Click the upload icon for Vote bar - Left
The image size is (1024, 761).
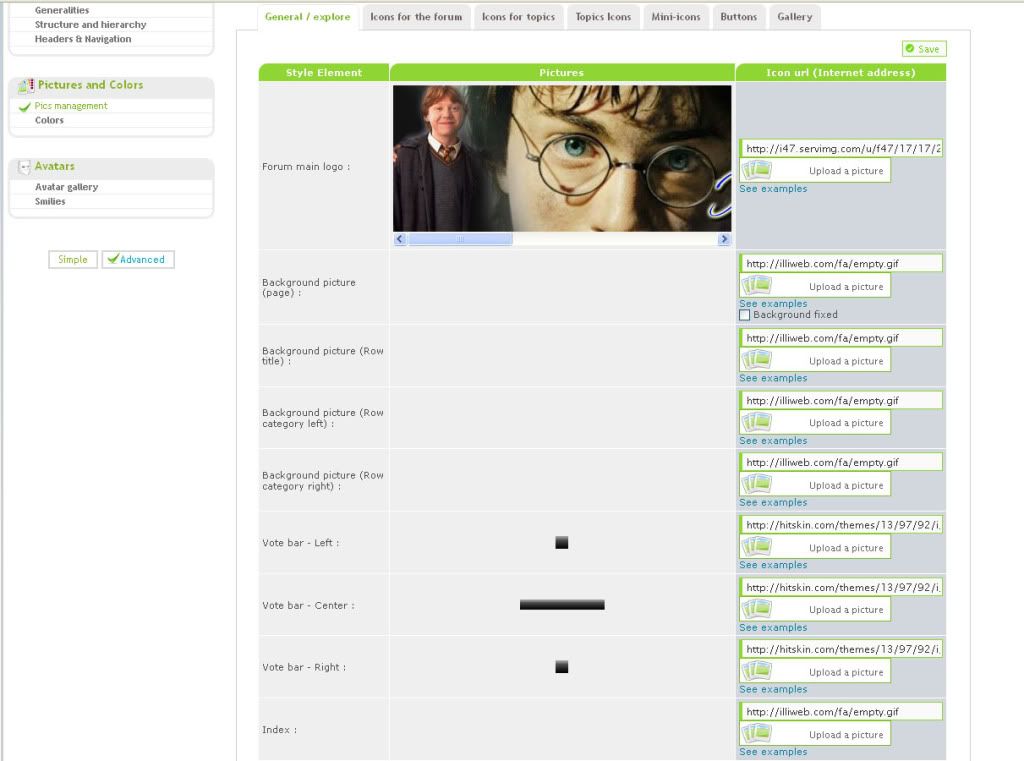[757, 547]
